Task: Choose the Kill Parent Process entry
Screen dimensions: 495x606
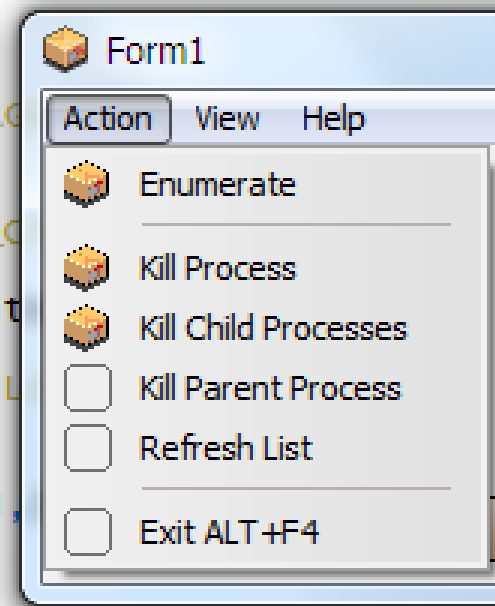Action: [x=270, y=388]
